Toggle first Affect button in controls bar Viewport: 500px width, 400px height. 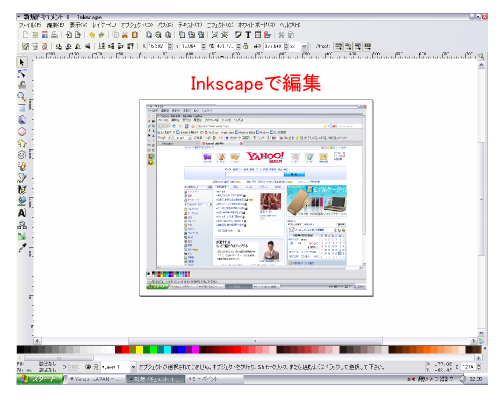pos(338,46)
